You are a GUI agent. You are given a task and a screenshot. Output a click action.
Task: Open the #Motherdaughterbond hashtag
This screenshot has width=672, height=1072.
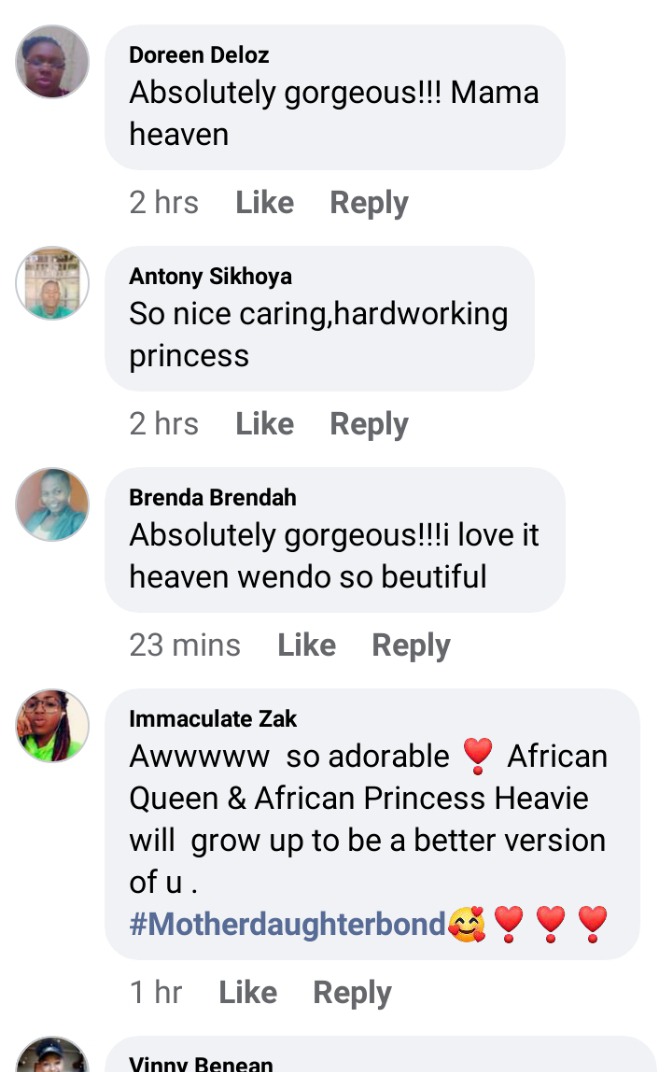click(287, 924)
